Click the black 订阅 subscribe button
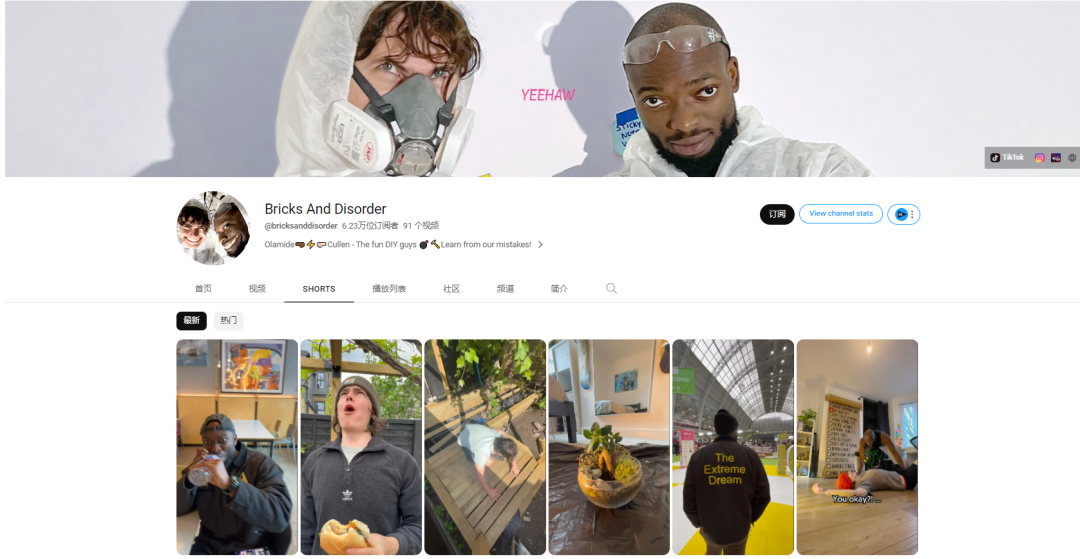Image resolution: width=1080 pixels, height=559 pixels. (777, 214)
